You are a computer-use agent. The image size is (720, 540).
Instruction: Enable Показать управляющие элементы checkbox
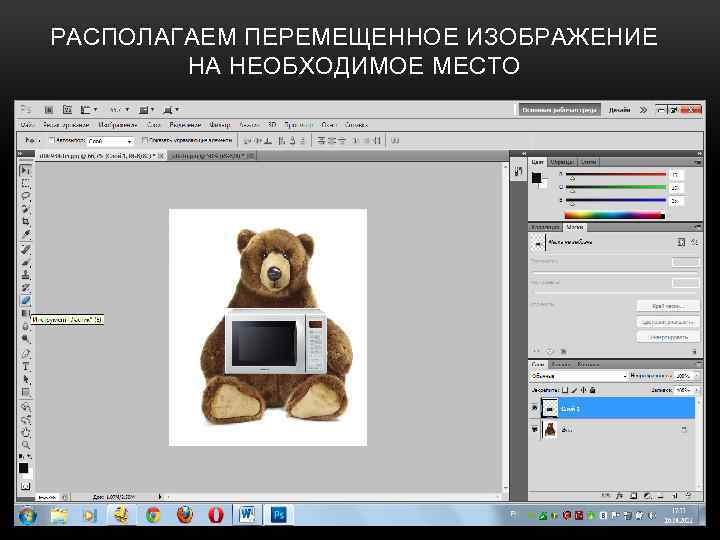(x=145, y=140)
